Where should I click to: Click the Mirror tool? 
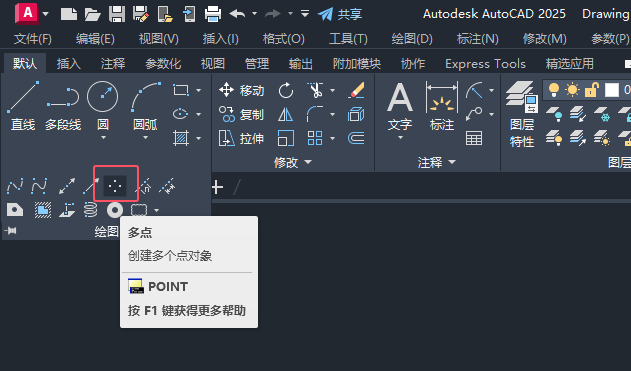286,114
